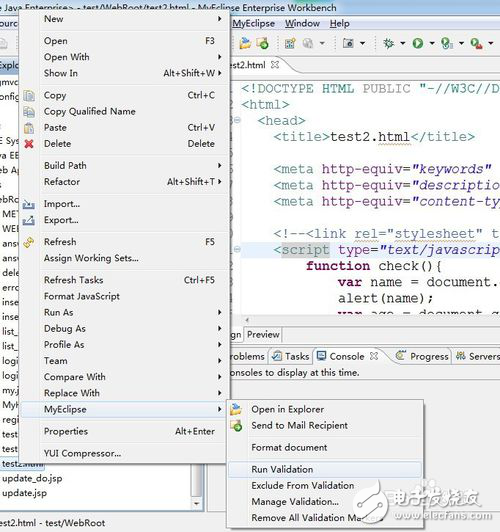Click the Open in Explorer folder toolbar icon
The height and width of the screenshot is (532, 500).
point(245,43)
